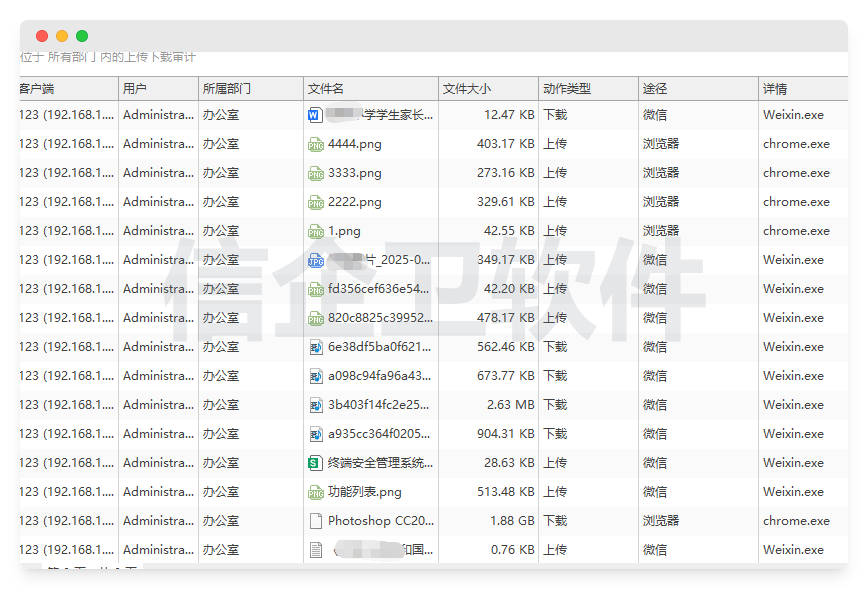Click the file icon for a935cc364f0205
The image size is (868, 589).
(x=315, y=434)
